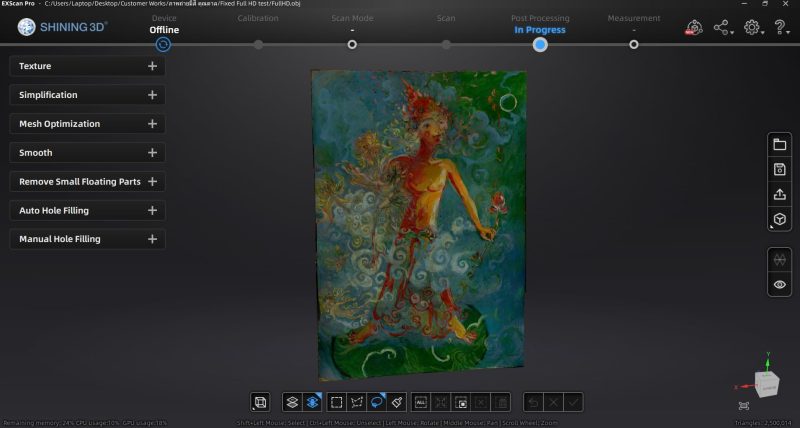Image resolution: width=800 pixels, height=428 pixels.
Task: Click the undo arrow icon
Action: (x=533, y=402)
